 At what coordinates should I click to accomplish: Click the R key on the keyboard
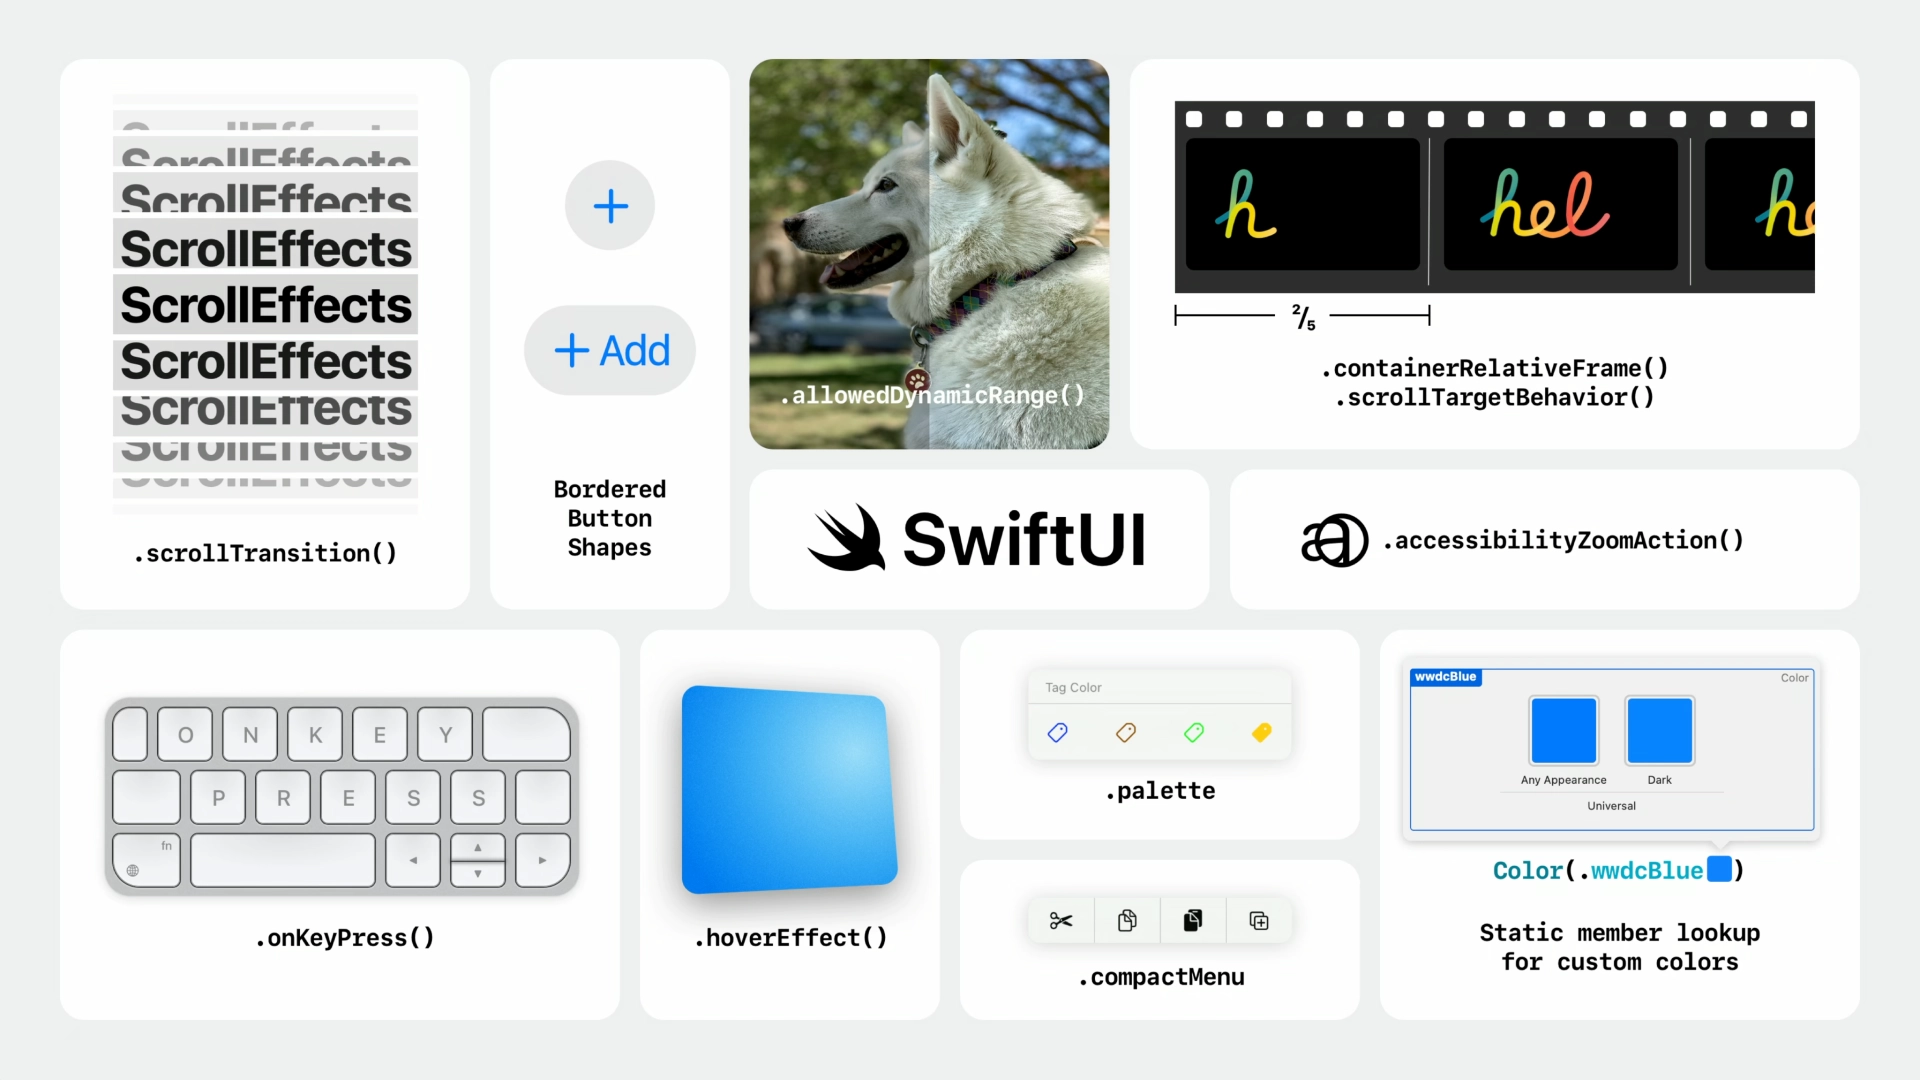283,798
